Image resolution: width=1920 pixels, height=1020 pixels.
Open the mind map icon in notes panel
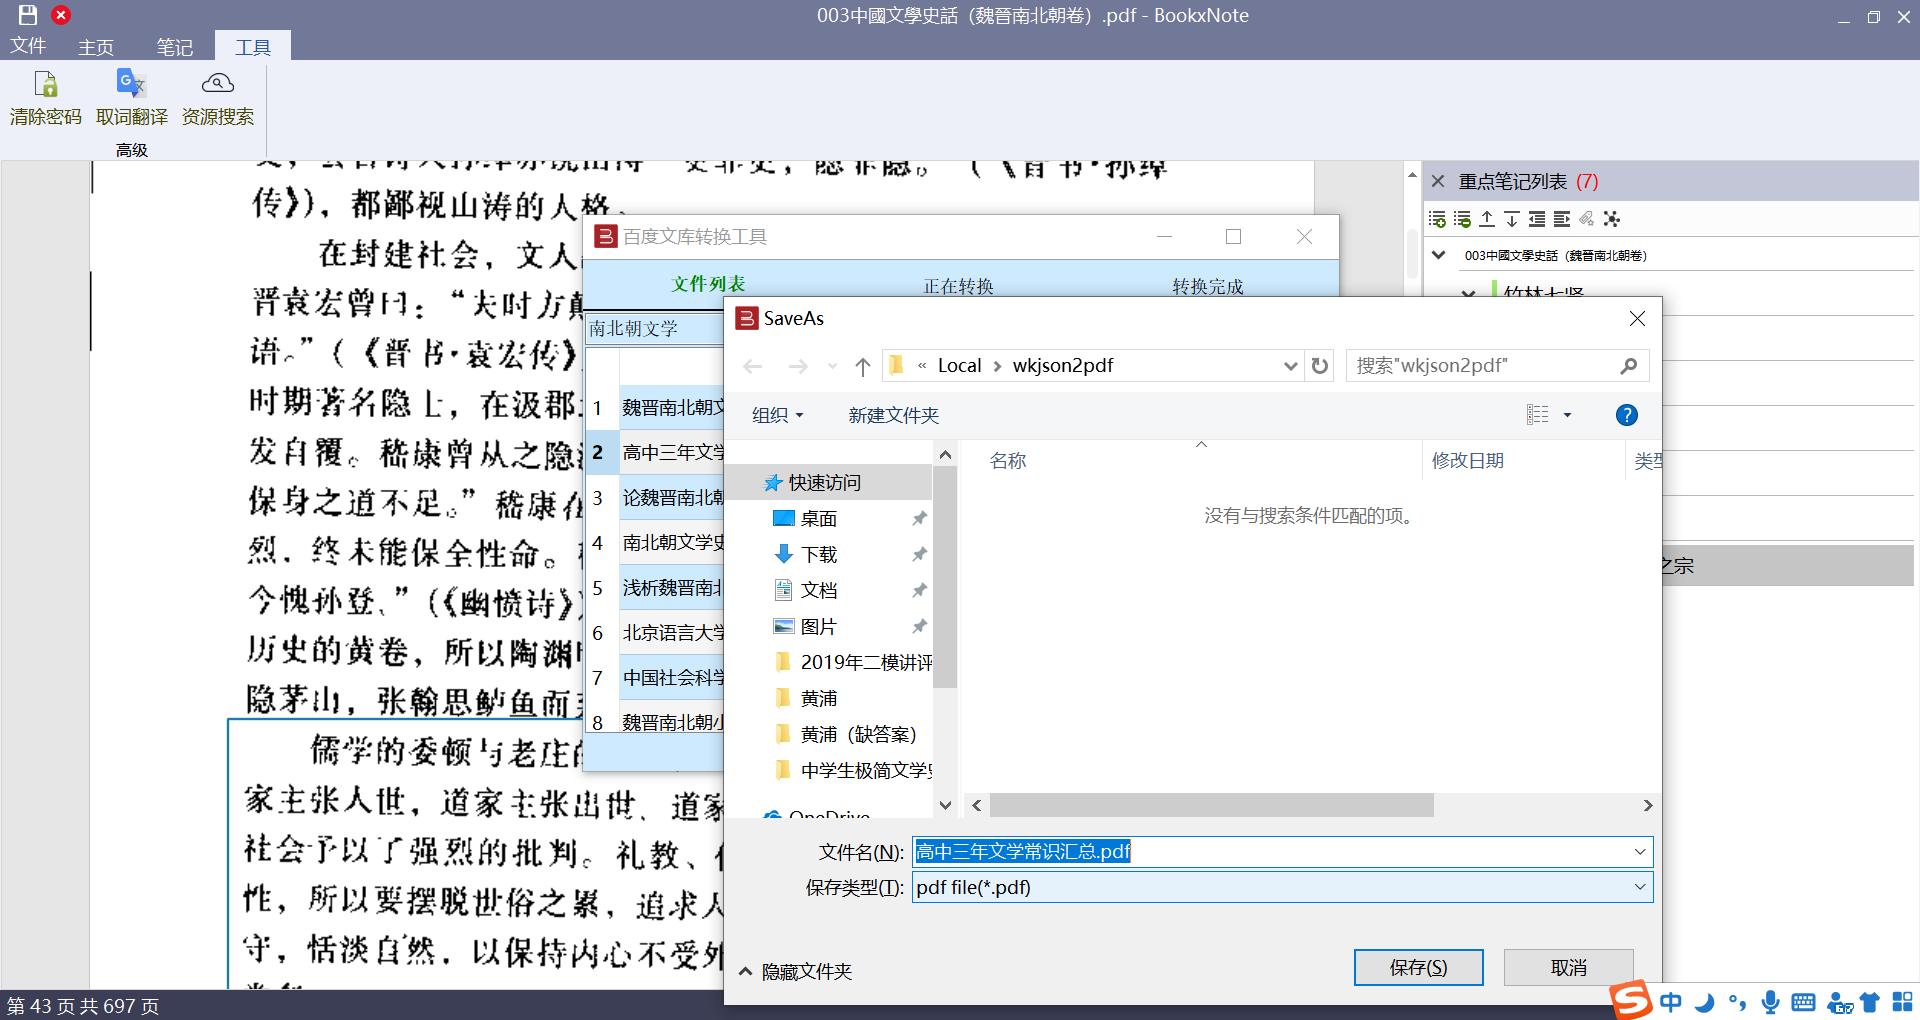coord(1612,218)
